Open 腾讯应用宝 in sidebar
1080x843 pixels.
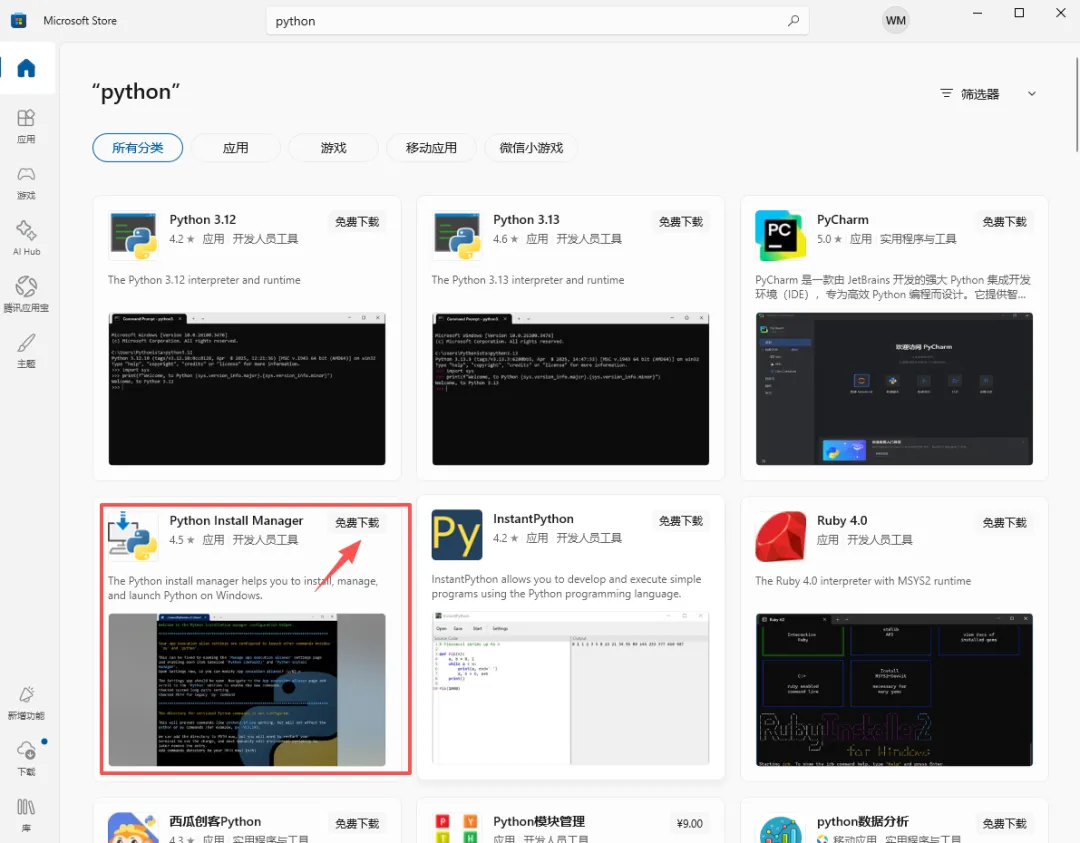tap(26, 295)
